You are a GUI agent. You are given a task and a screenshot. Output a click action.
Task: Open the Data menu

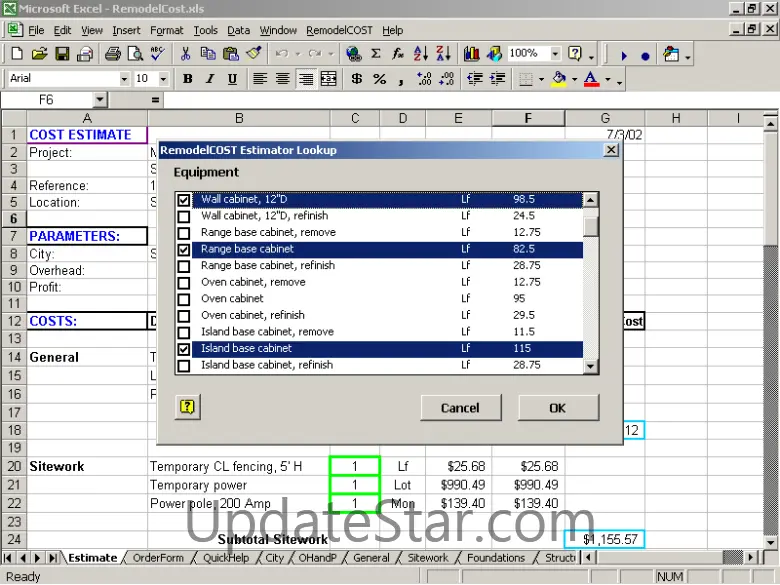[x=238, y=30]
